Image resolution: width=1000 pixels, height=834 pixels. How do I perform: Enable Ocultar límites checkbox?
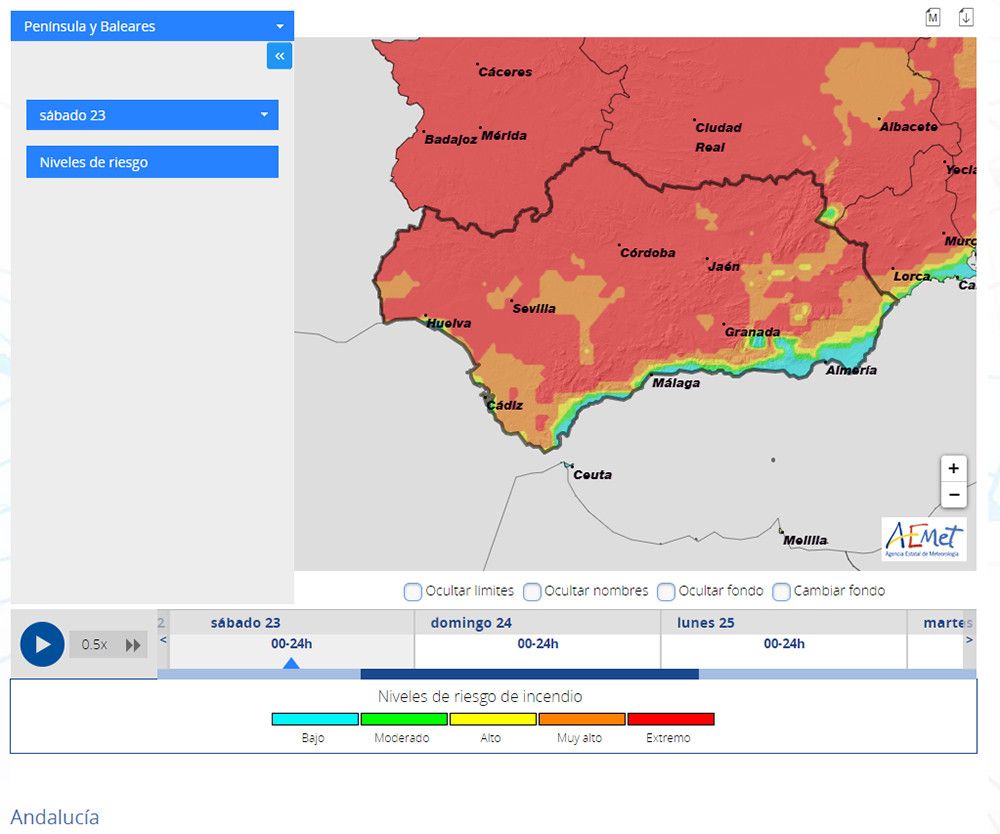(413, 592)
